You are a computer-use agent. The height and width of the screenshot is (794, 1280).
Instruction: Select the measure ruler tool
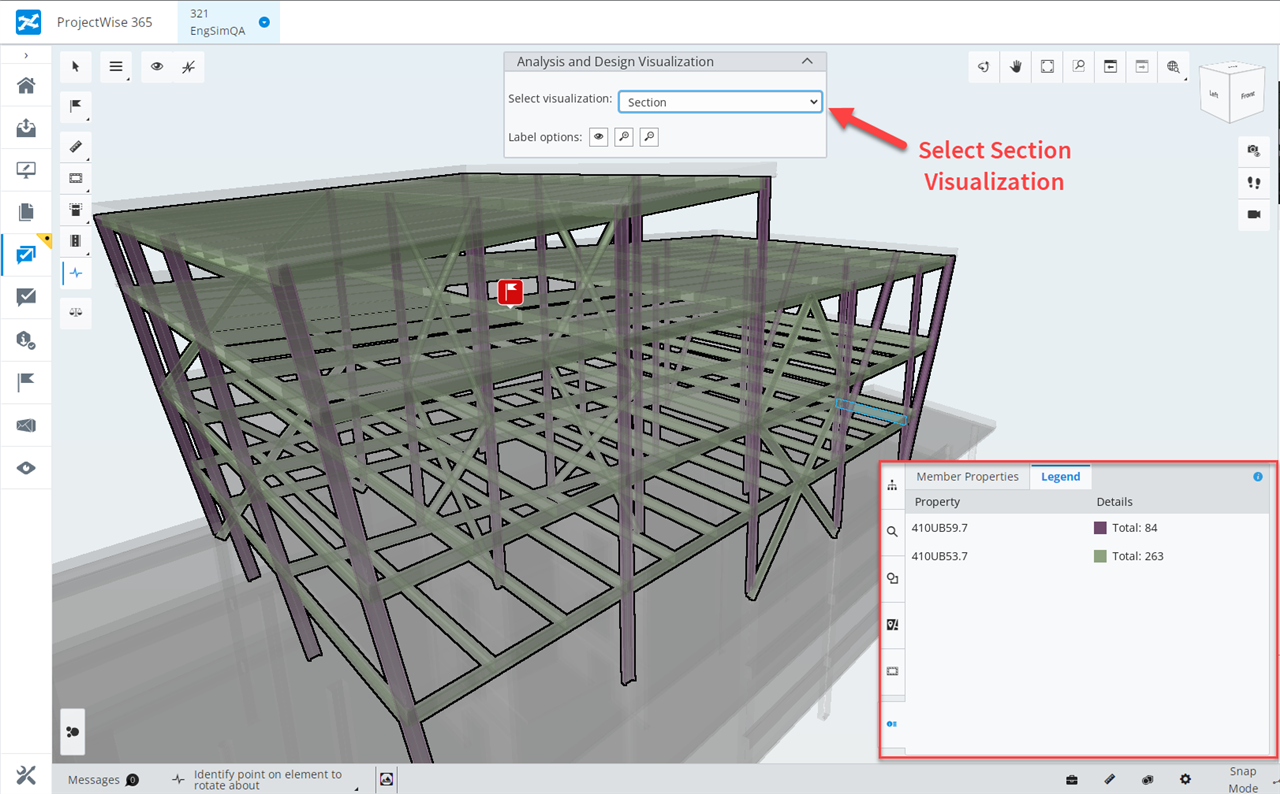click(x=76, y=147)
